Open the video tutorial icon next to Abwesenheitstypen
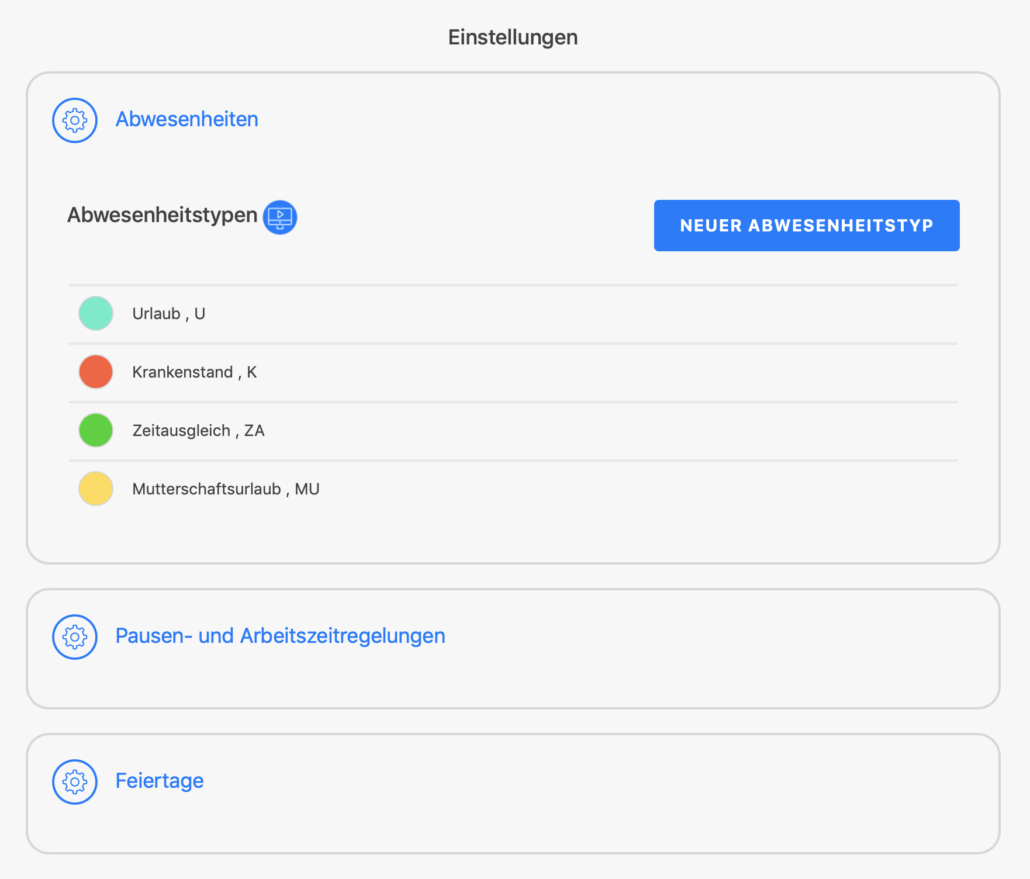This screenshot has height=879, width=1030. [280, 217]
